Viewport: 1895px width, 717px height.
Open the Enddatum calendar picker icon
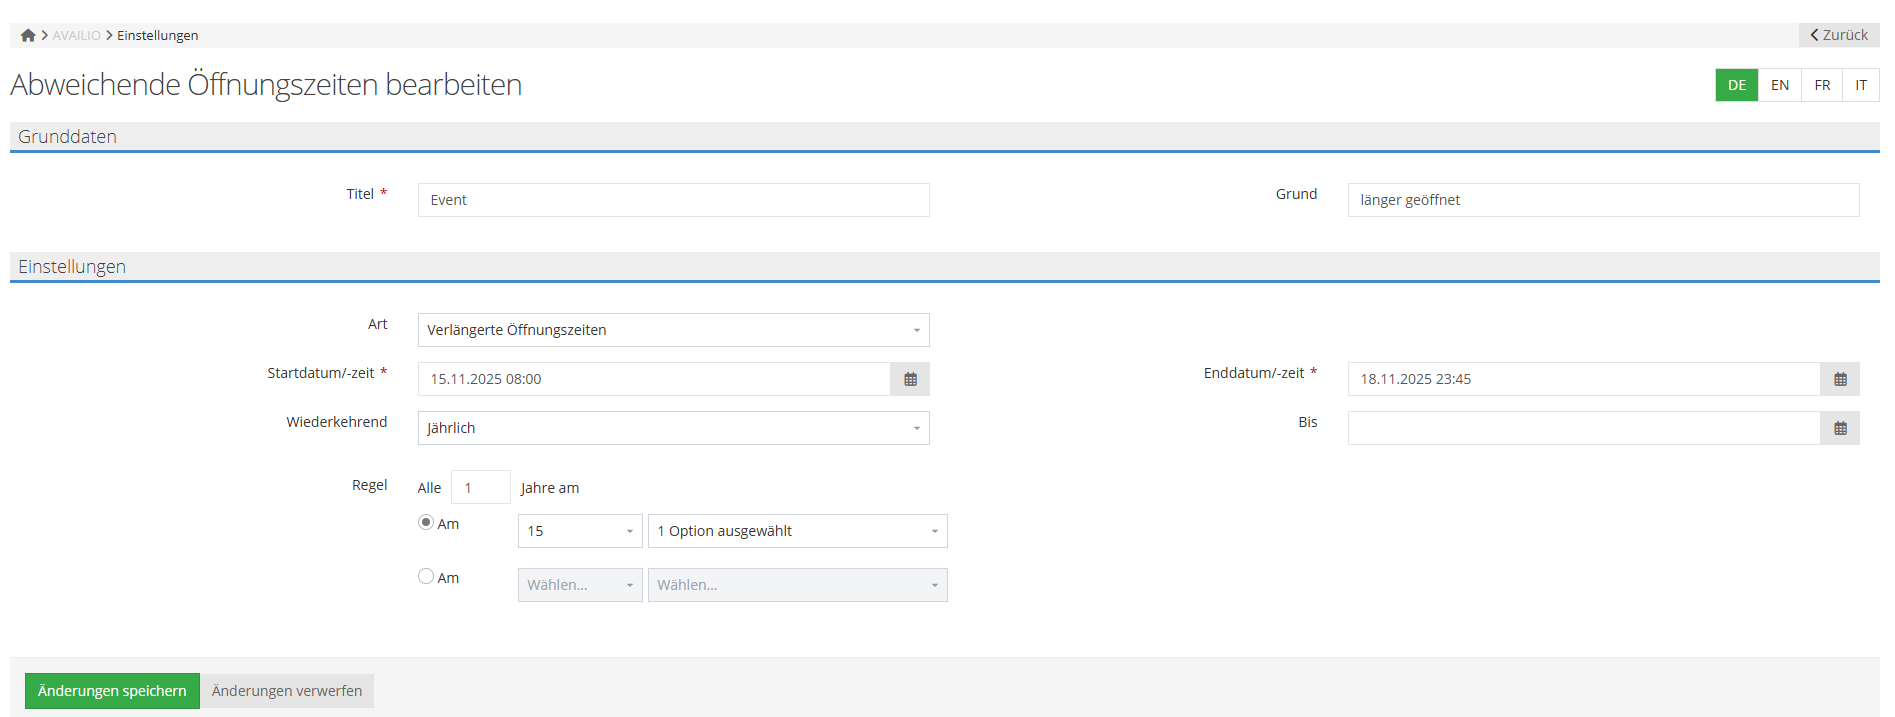pos(1840,379)
